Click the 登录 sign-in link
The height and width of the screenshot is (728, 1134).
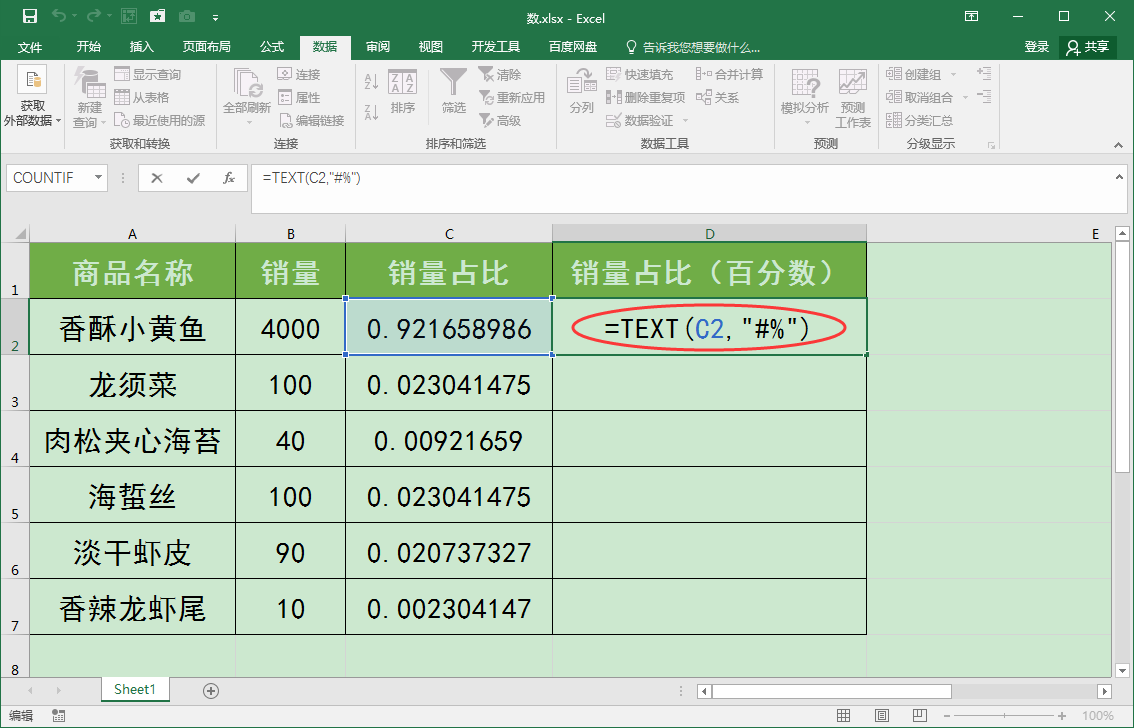pos(1036,47)
